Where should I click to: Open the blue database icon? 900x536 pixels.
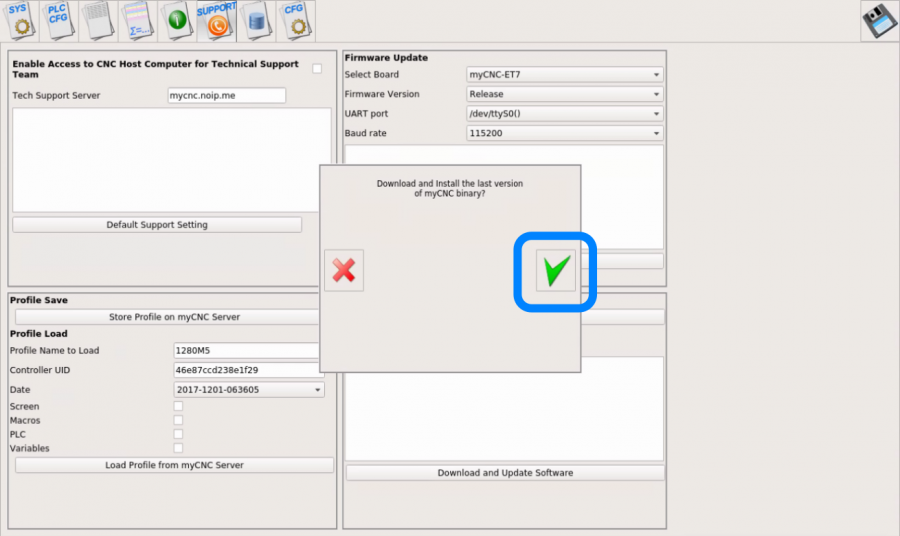256,20
